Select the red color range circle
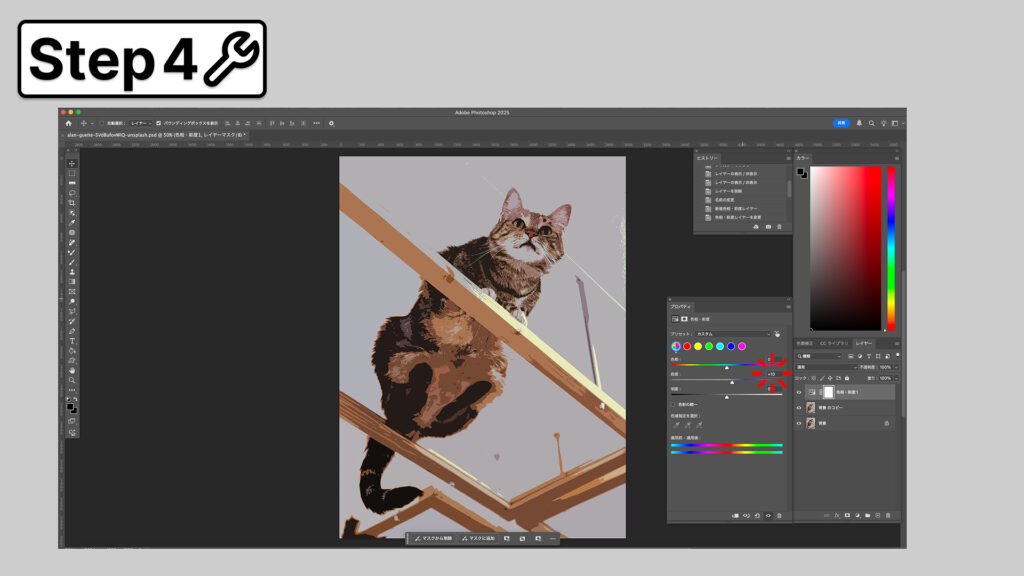Viewport: 1024px width, 576px height. (687, 346)
